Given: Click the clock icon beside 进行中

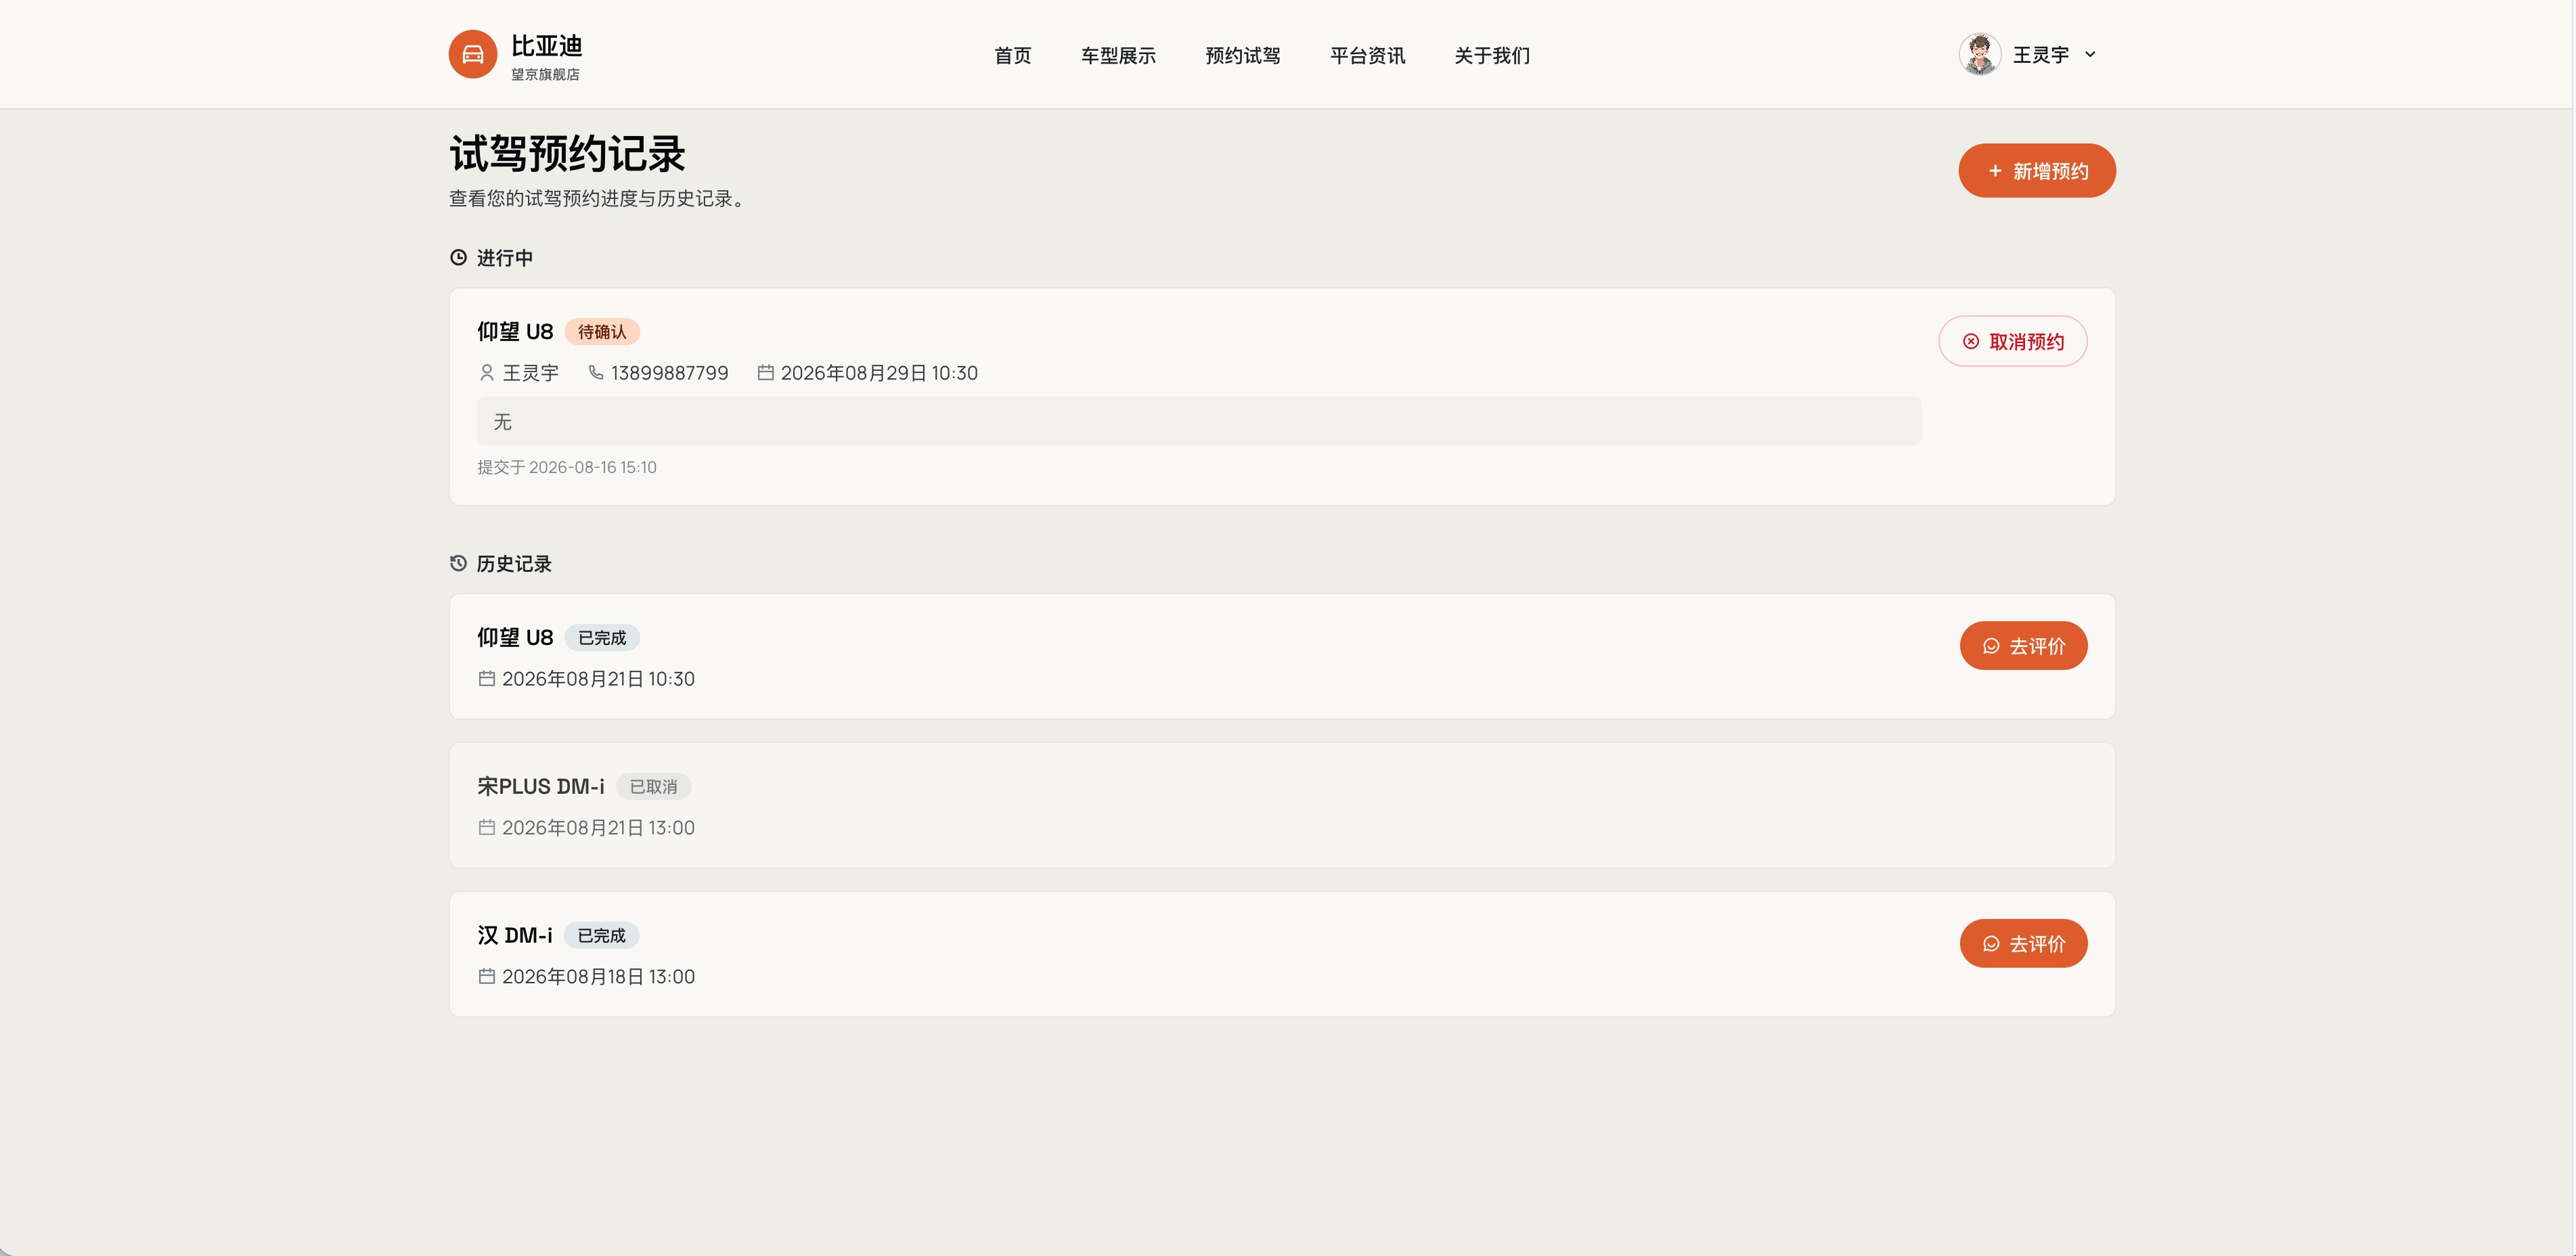Looking at the screenshot, I should click(x=458, y=258).
